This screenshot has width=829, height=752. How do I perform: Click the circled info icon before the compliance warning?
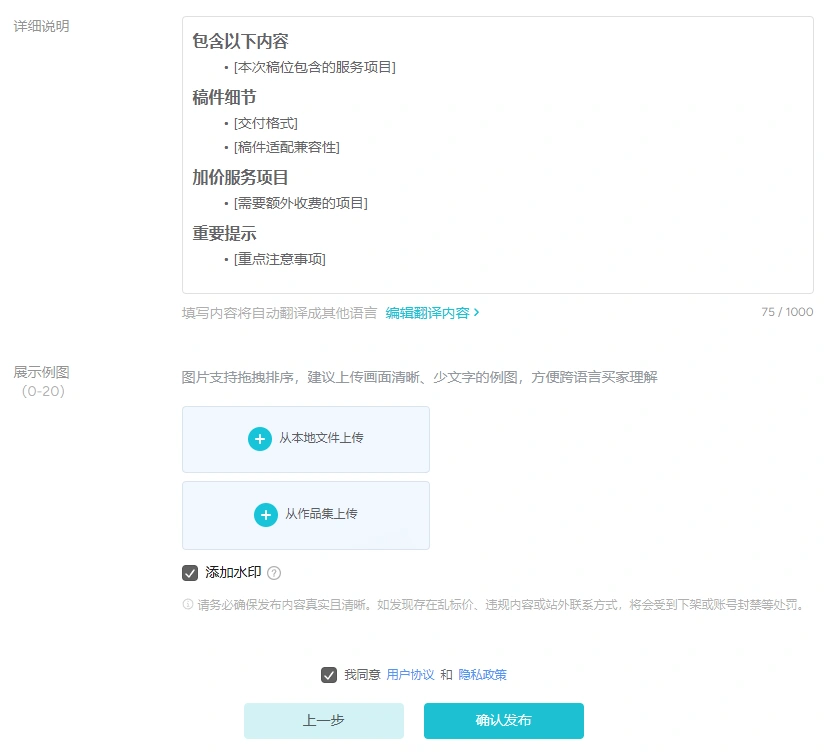click(x=185, y=607)
